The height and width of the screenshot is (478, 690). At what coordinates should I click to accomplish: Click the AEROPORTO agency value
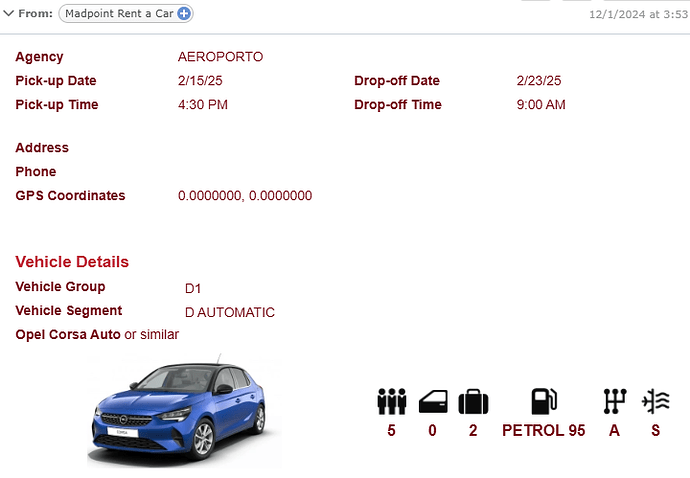[220, 57]
